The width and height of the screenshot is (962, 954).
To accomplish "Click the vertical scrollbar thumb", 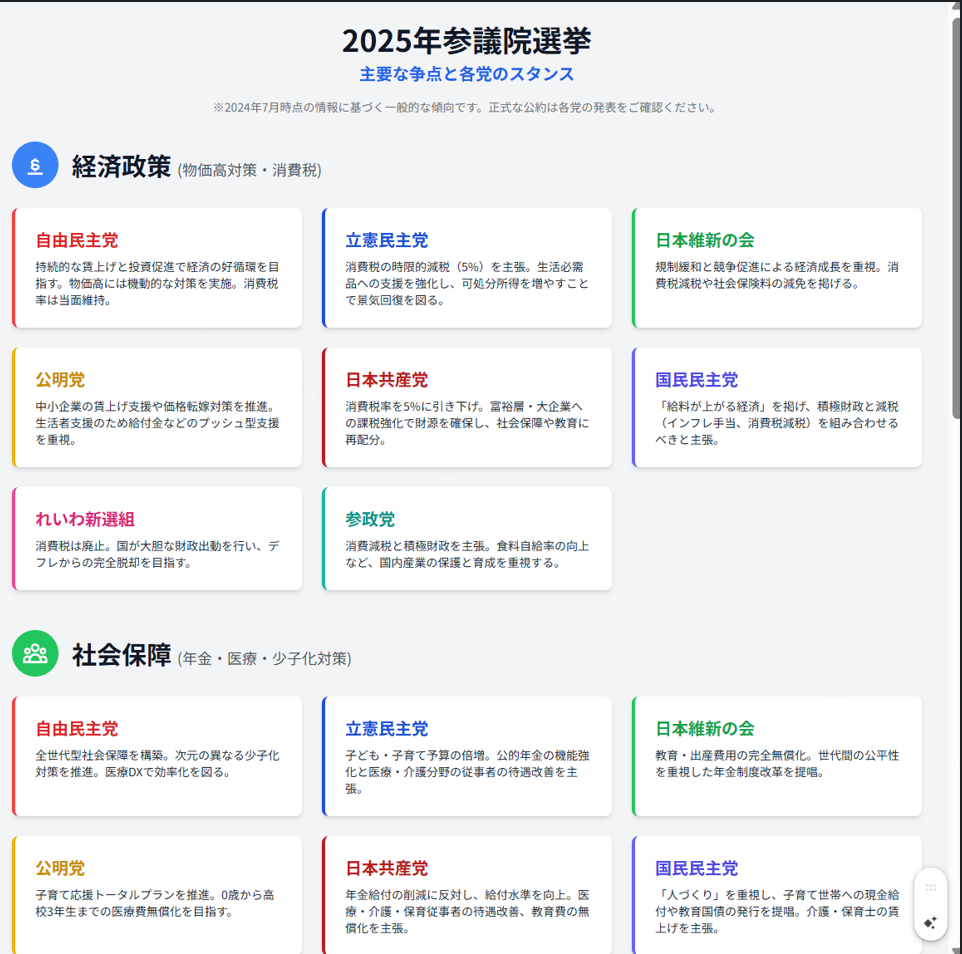I will (956, 218).
